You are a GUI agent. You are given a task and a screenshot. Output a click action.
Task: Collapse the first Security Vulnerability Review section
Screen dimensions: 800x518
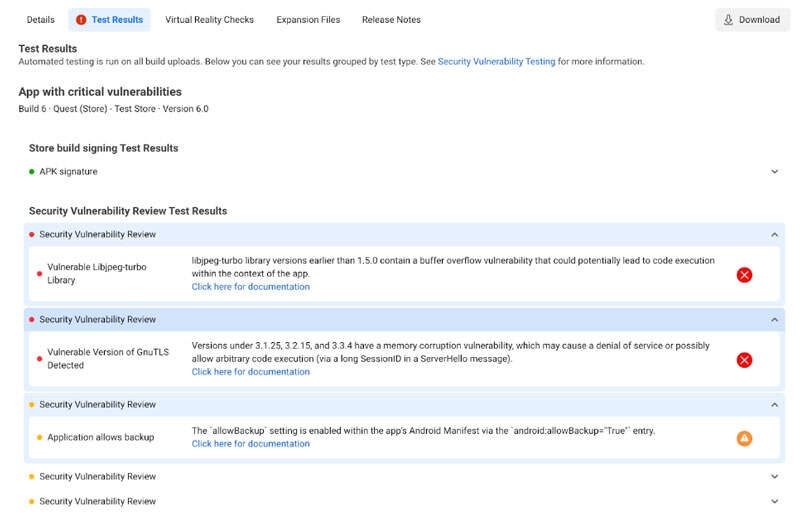coord(774,235)
